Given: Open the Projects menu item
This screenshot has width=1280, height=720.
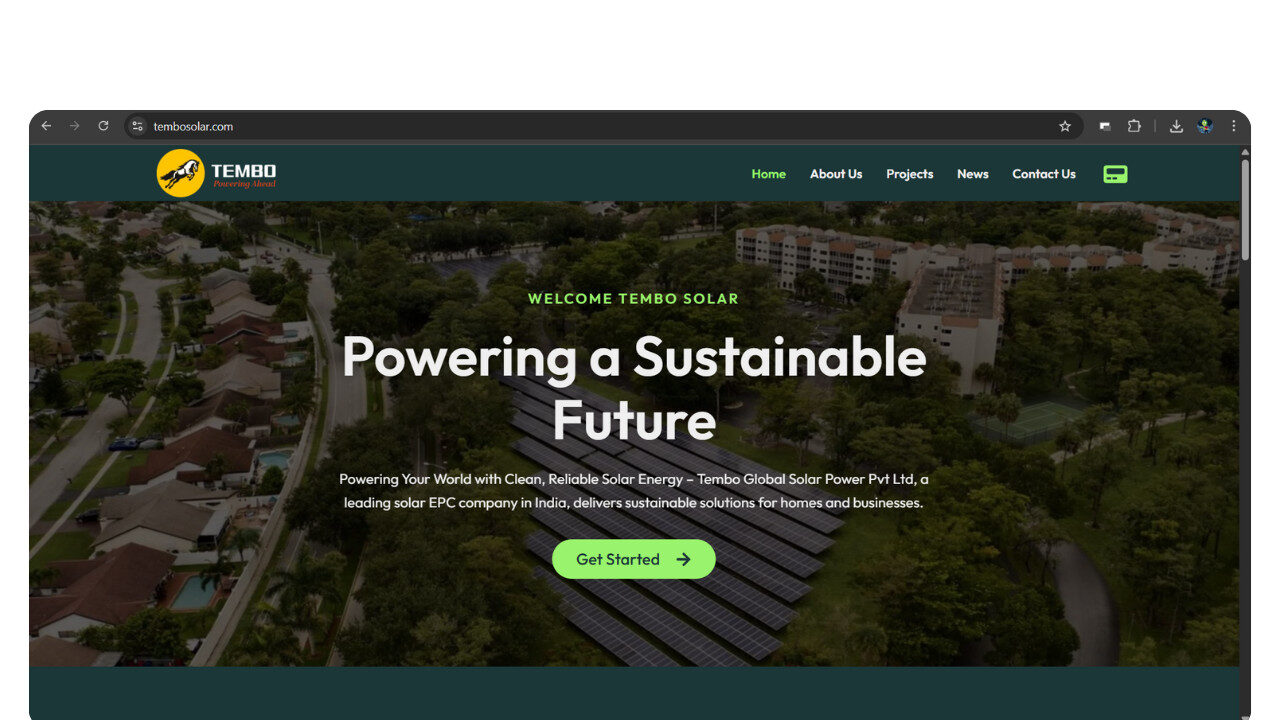Looking at the screenshot, I should point(909,174).
